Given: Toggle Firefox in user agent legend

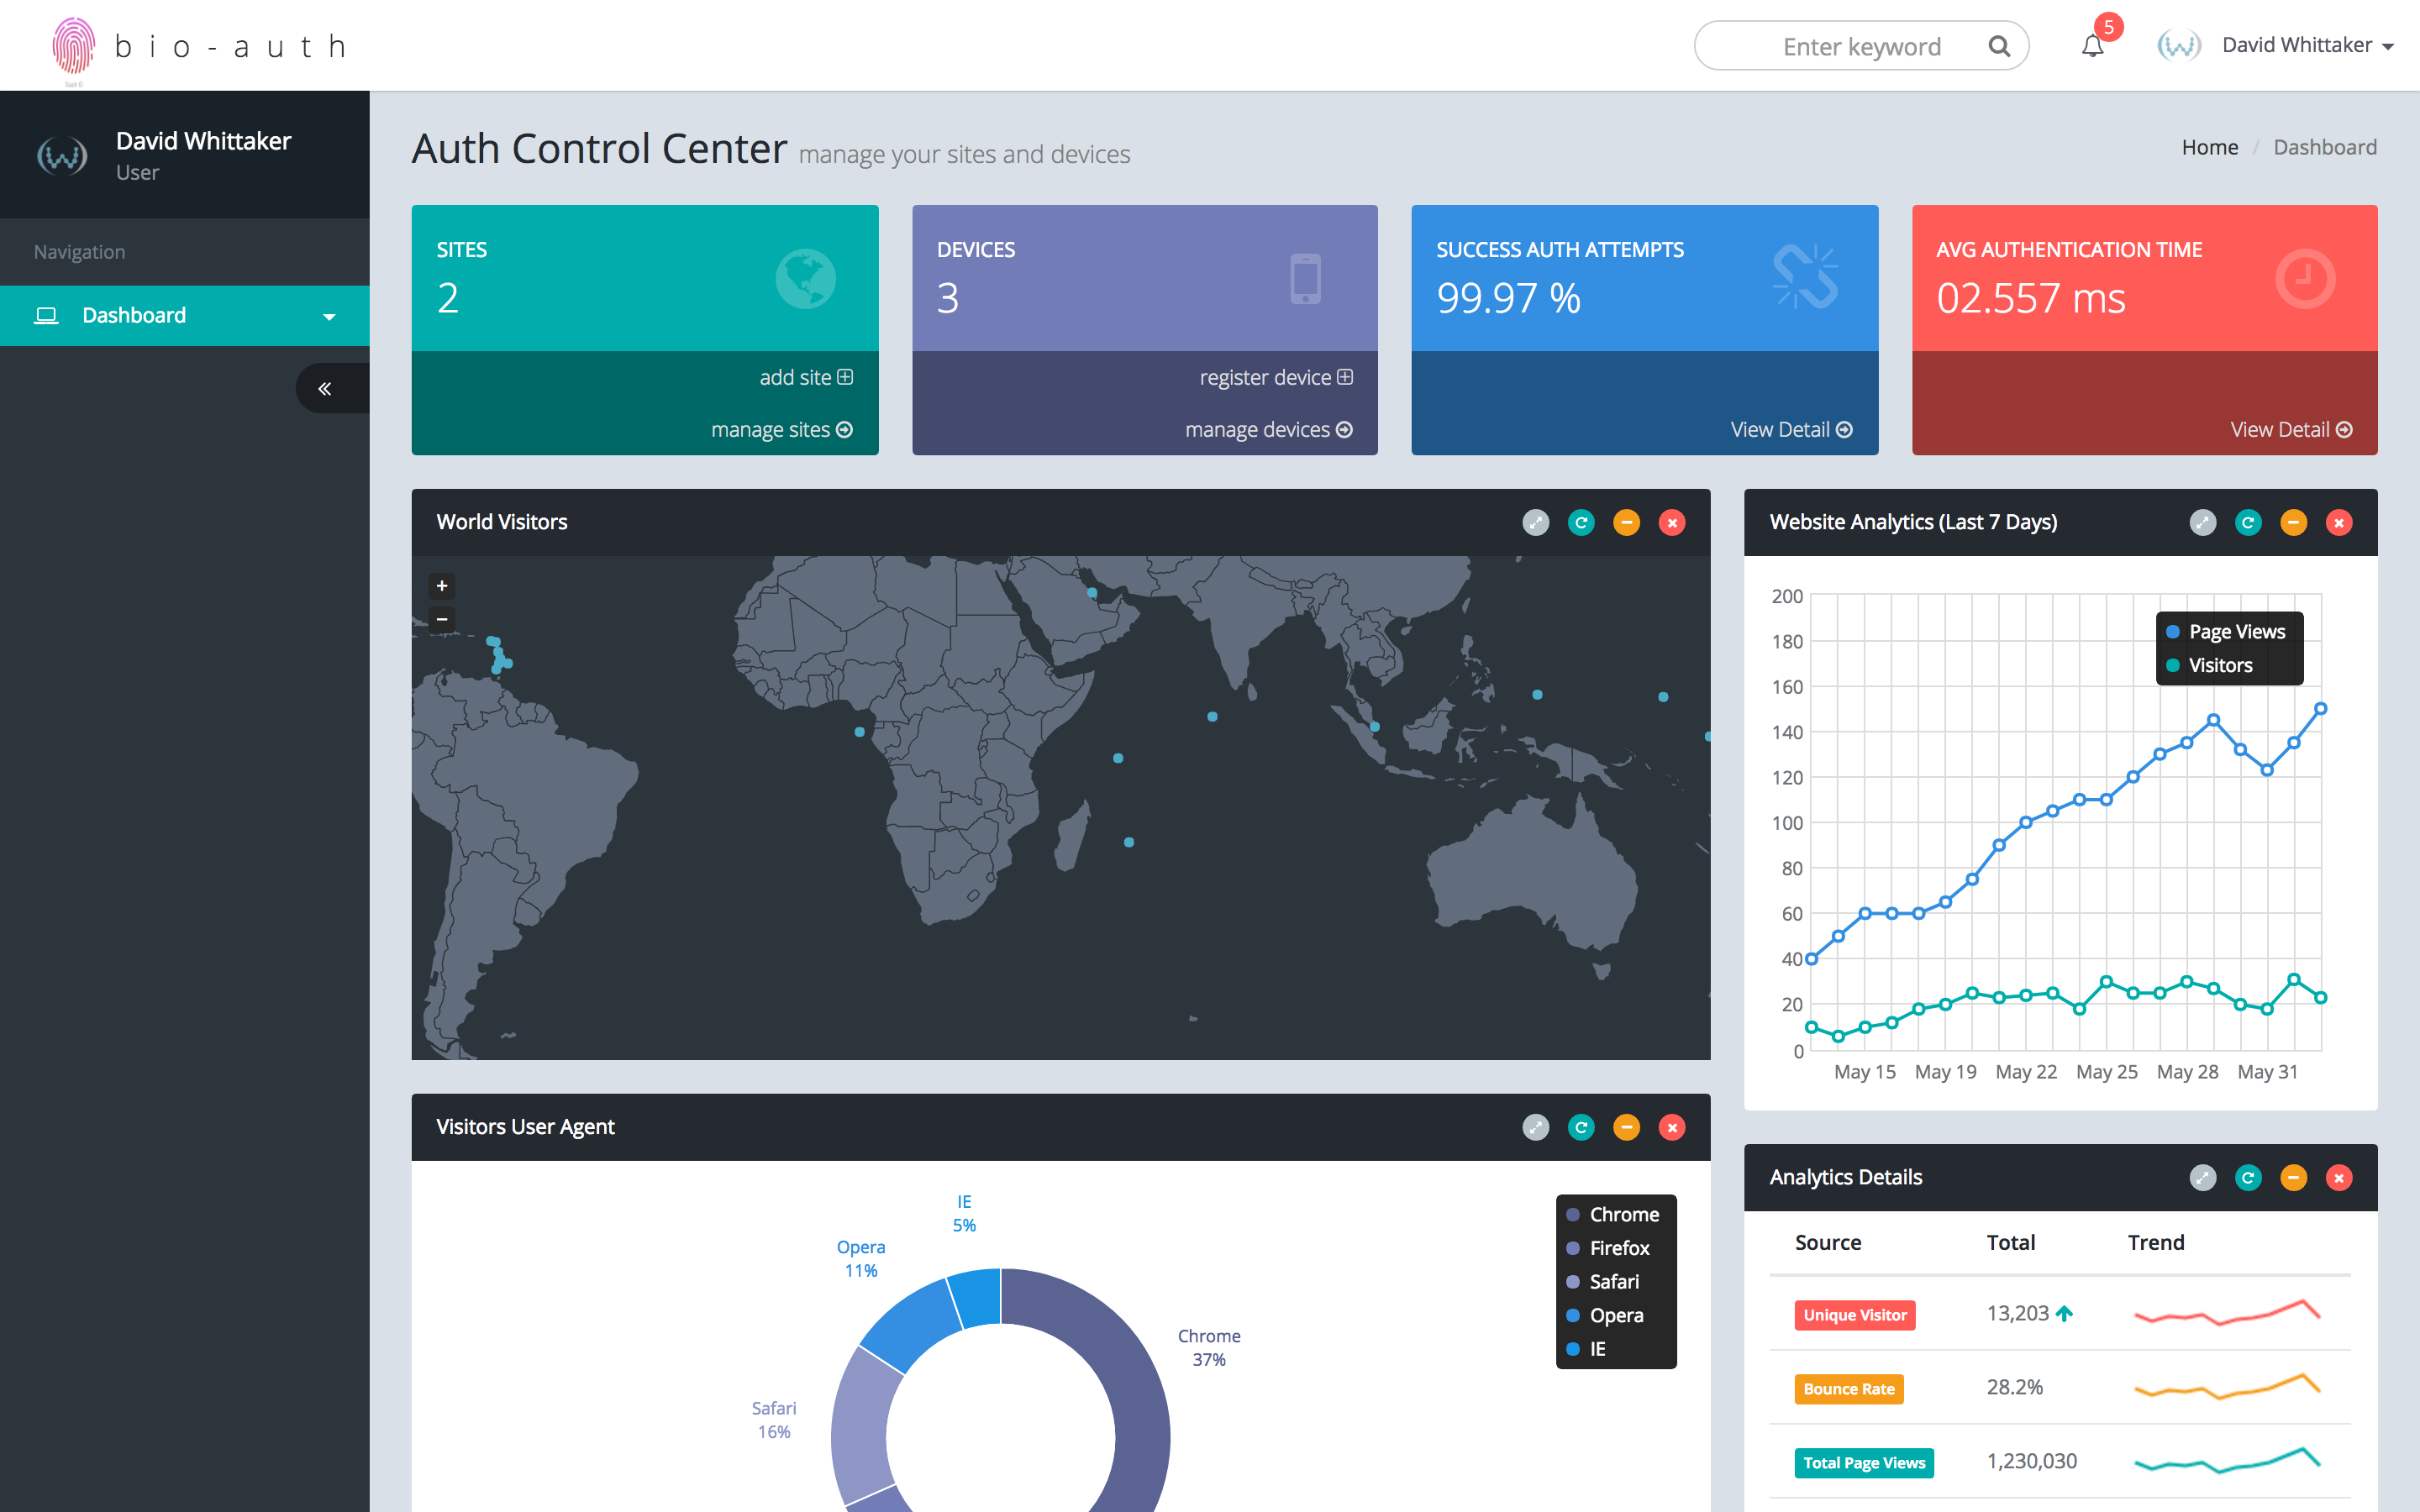Looking at the screenshot, I should (x=1608, y=1248).
